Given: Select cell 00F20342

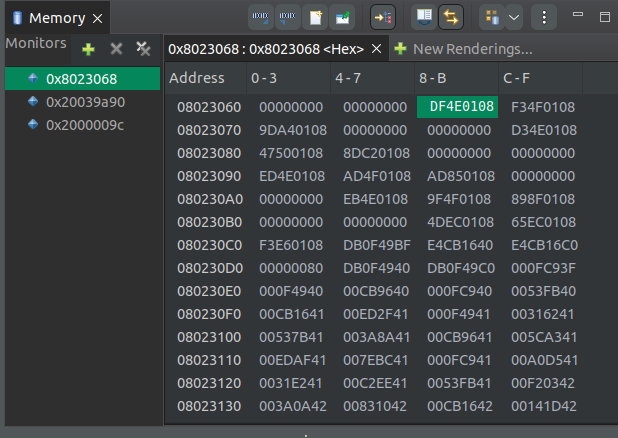Looking at the screenshot, I should (x=543, y=383).
